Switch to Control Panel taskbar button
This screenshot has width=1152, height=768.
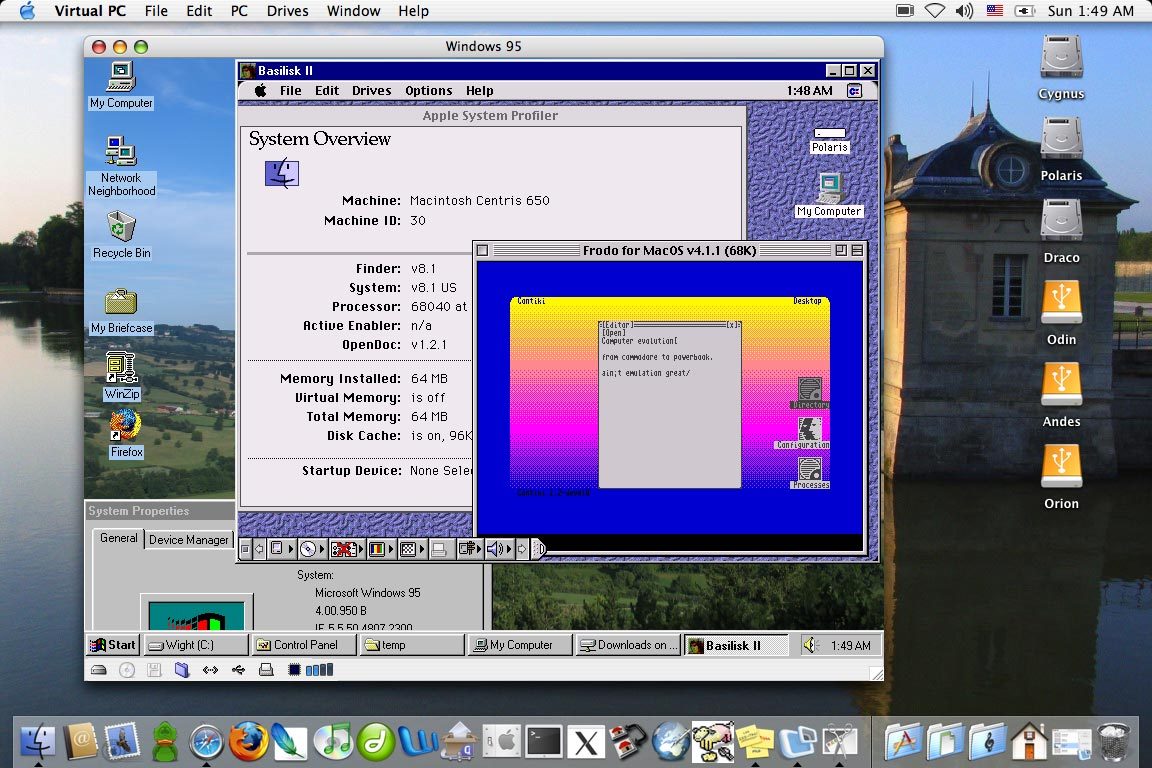303,645
